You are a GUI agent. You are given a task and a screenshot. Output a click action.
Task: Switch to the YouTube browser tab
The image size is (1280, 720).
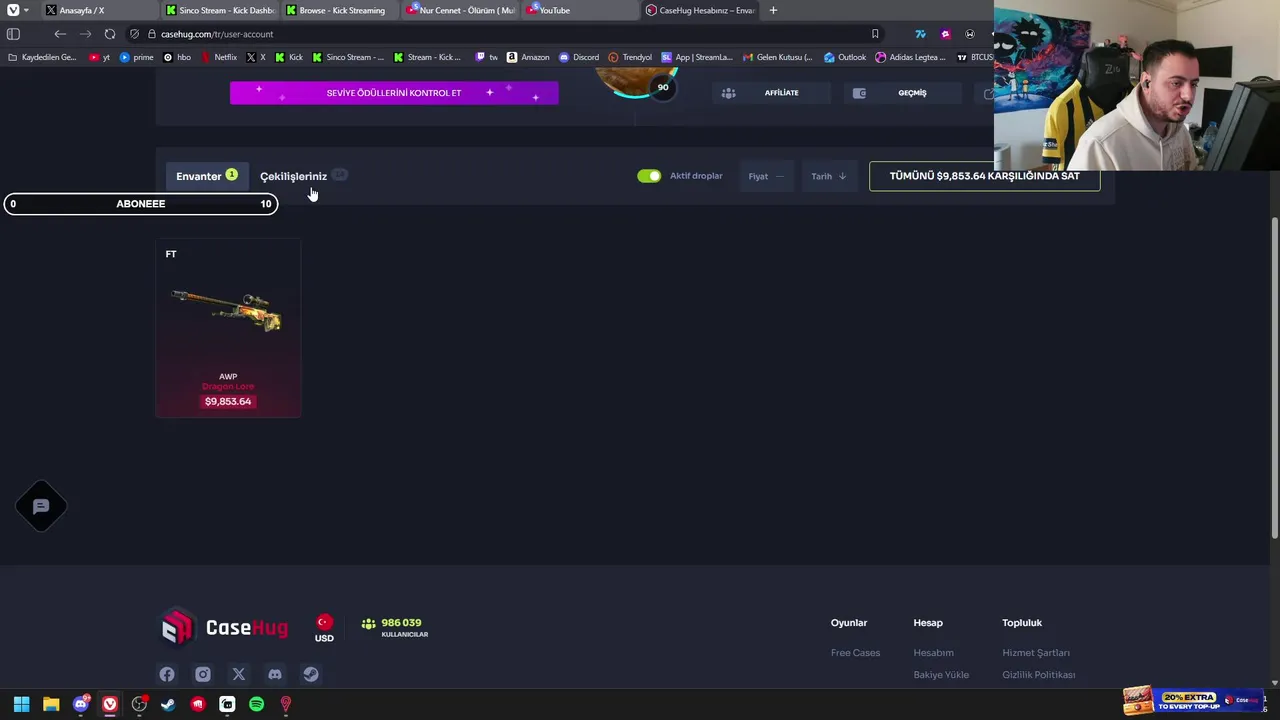580,10
